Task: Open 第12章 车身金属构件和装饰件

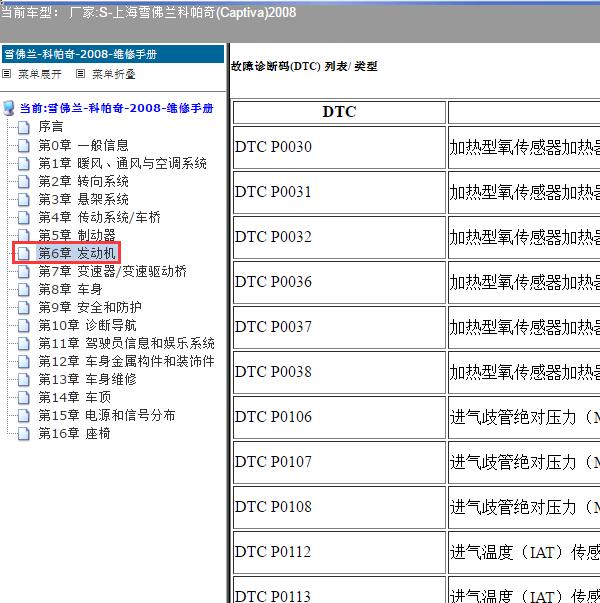Action: point(127,361)
